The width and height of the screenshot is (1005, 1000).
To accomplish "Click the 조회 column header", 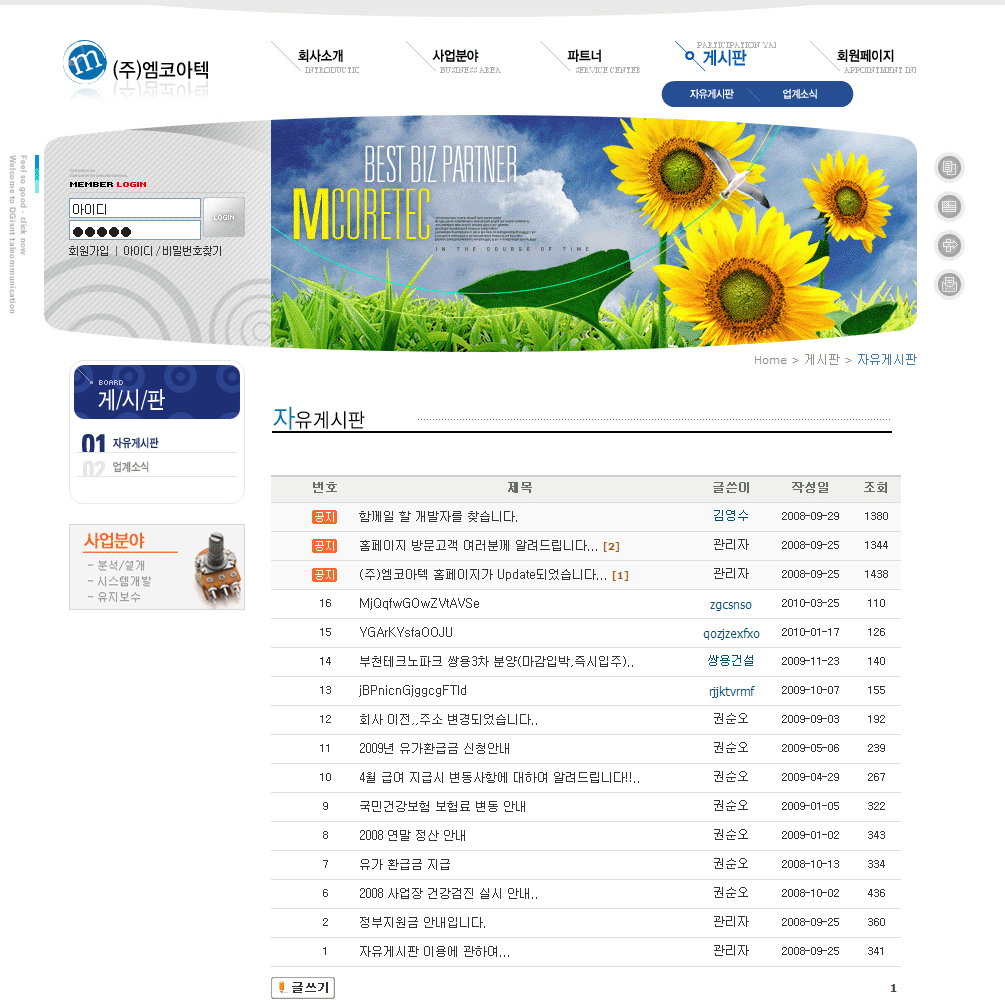I will 876,488.
